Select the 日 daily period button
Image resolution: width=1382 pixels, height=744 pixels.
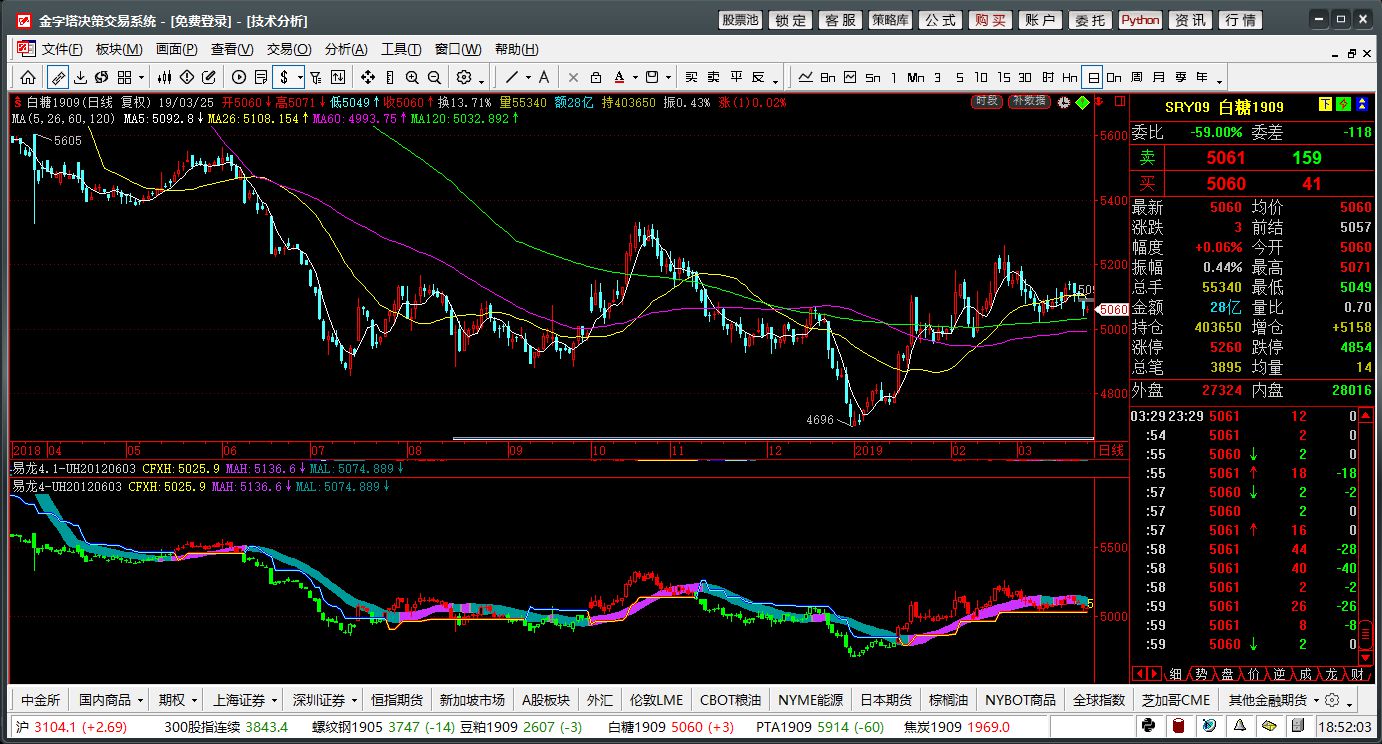pyautogui.click(x=1094, y=77)
